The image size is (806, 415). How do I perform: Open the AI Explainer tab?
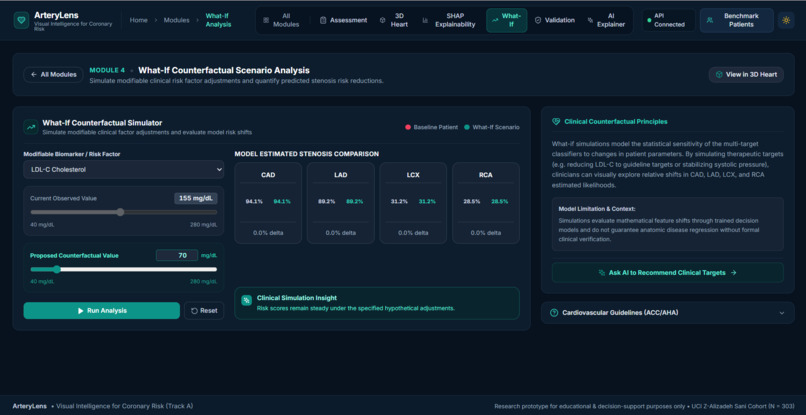tap(607, 20)
